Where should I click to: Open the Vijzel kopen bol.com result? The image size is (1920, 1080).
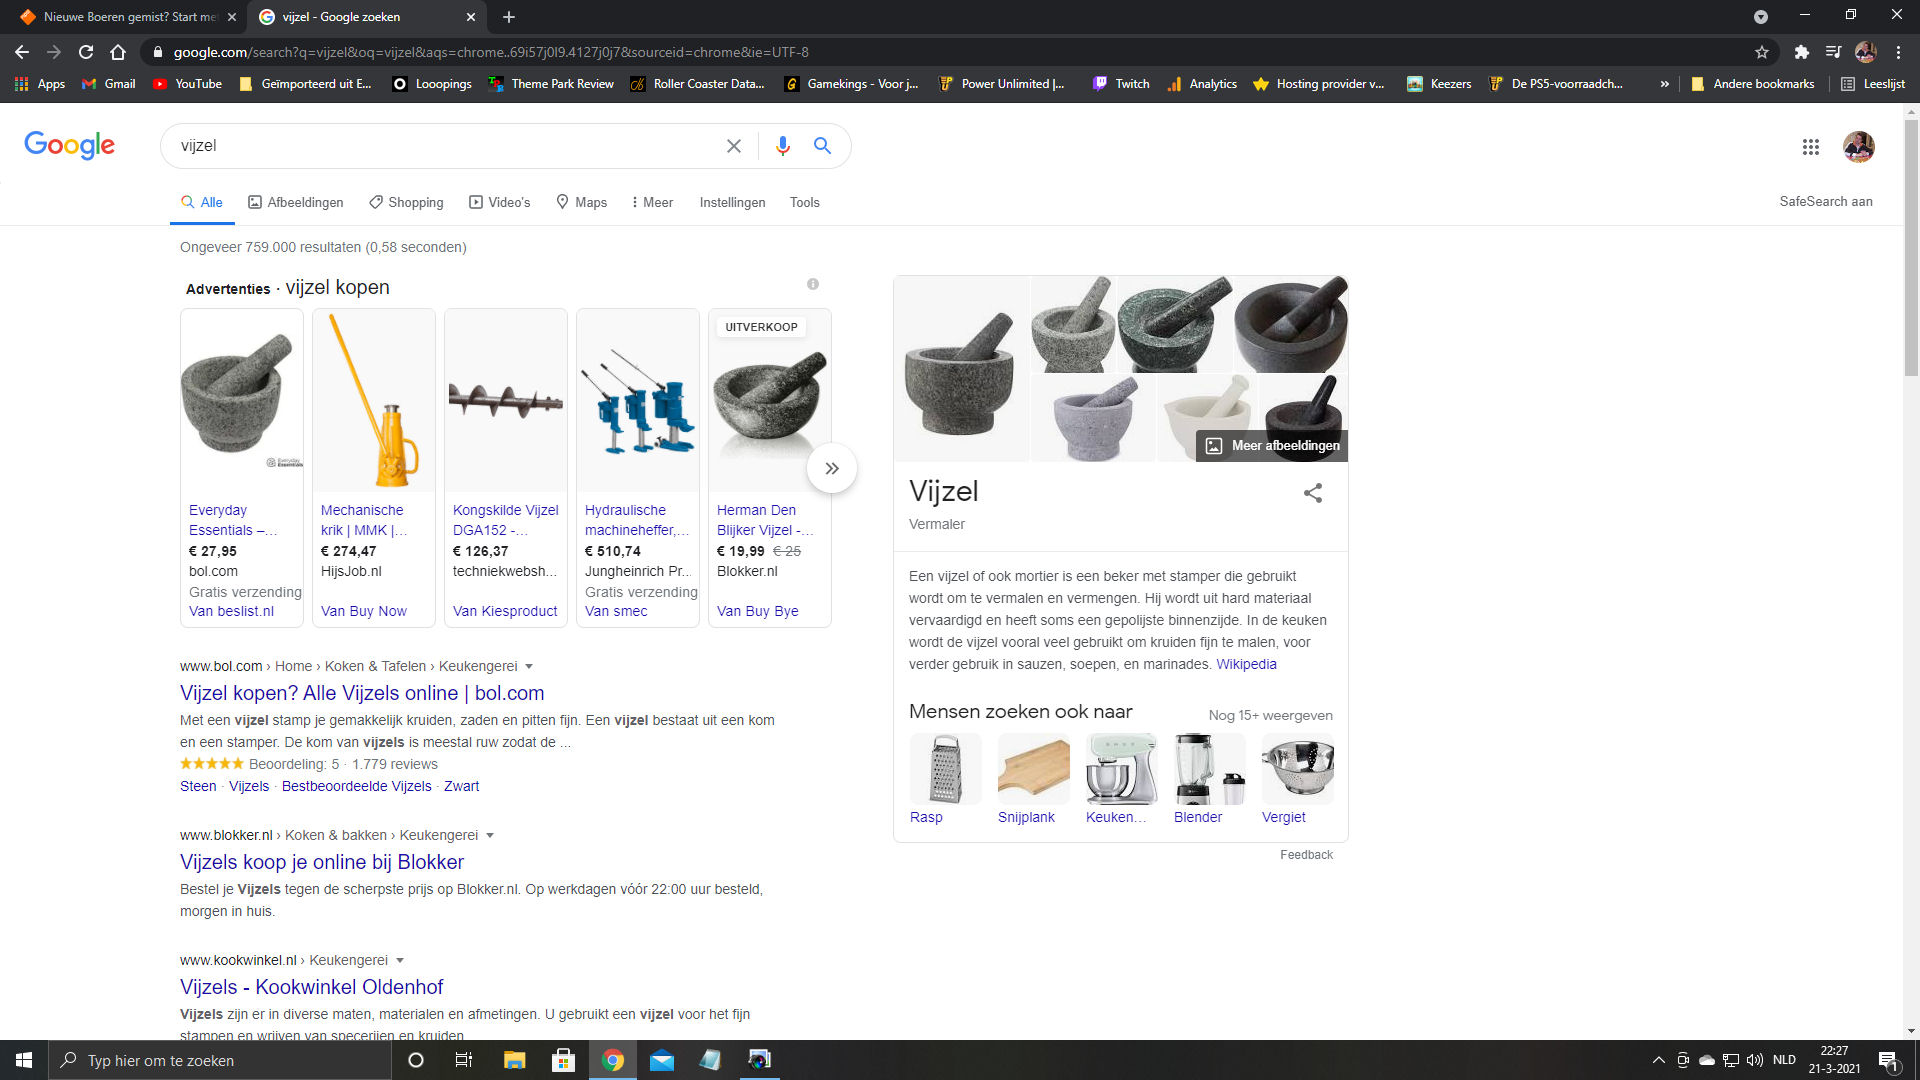362,693
